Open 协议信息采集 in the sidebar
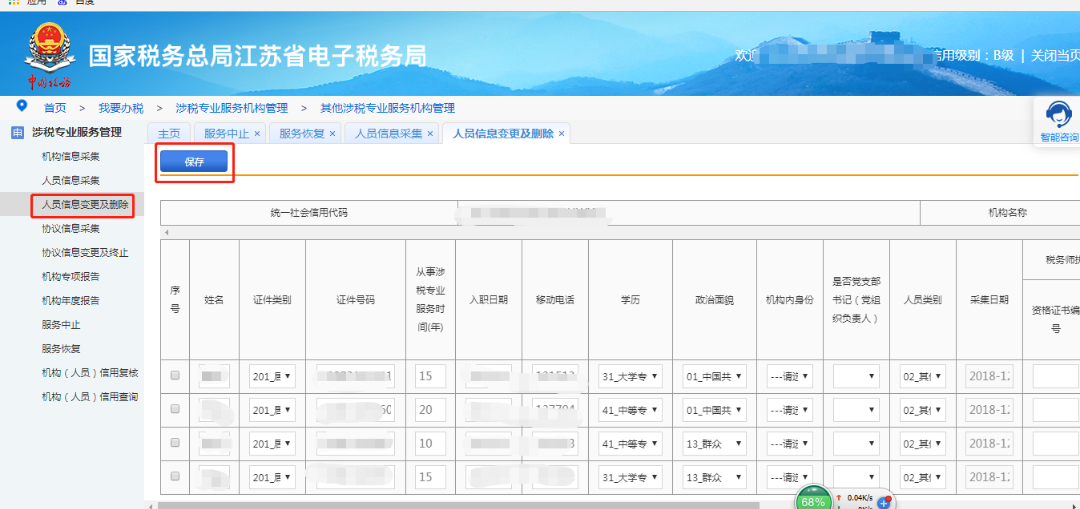1080x509 pixels. (71, 229)
